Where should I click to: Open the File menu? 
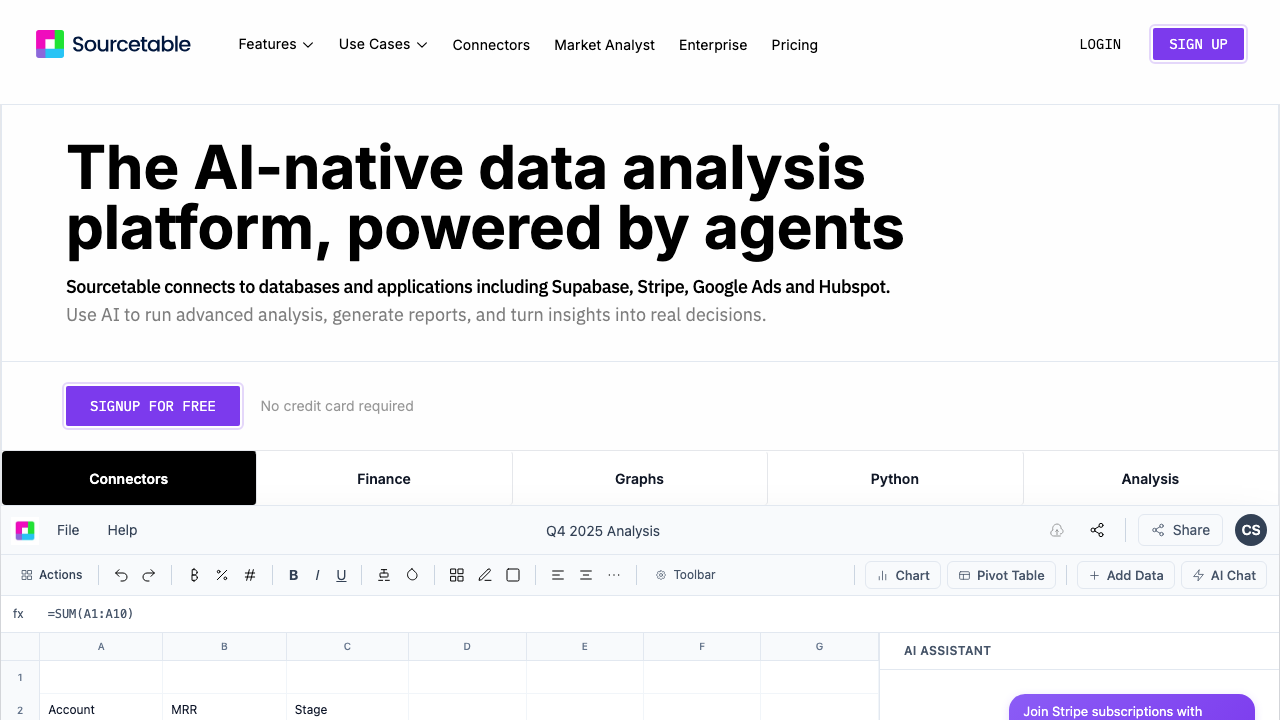click(x=68, y=530)
